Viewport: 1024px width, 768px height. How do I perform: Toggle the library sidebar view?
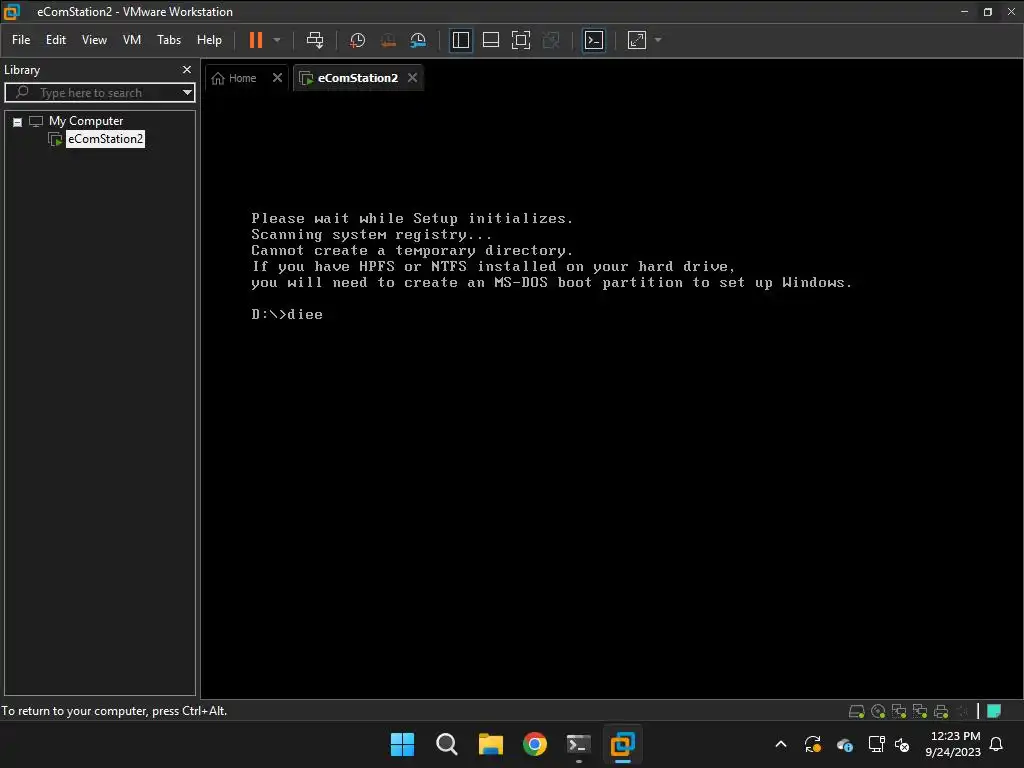pyautogui.click(x=460, y=40)
